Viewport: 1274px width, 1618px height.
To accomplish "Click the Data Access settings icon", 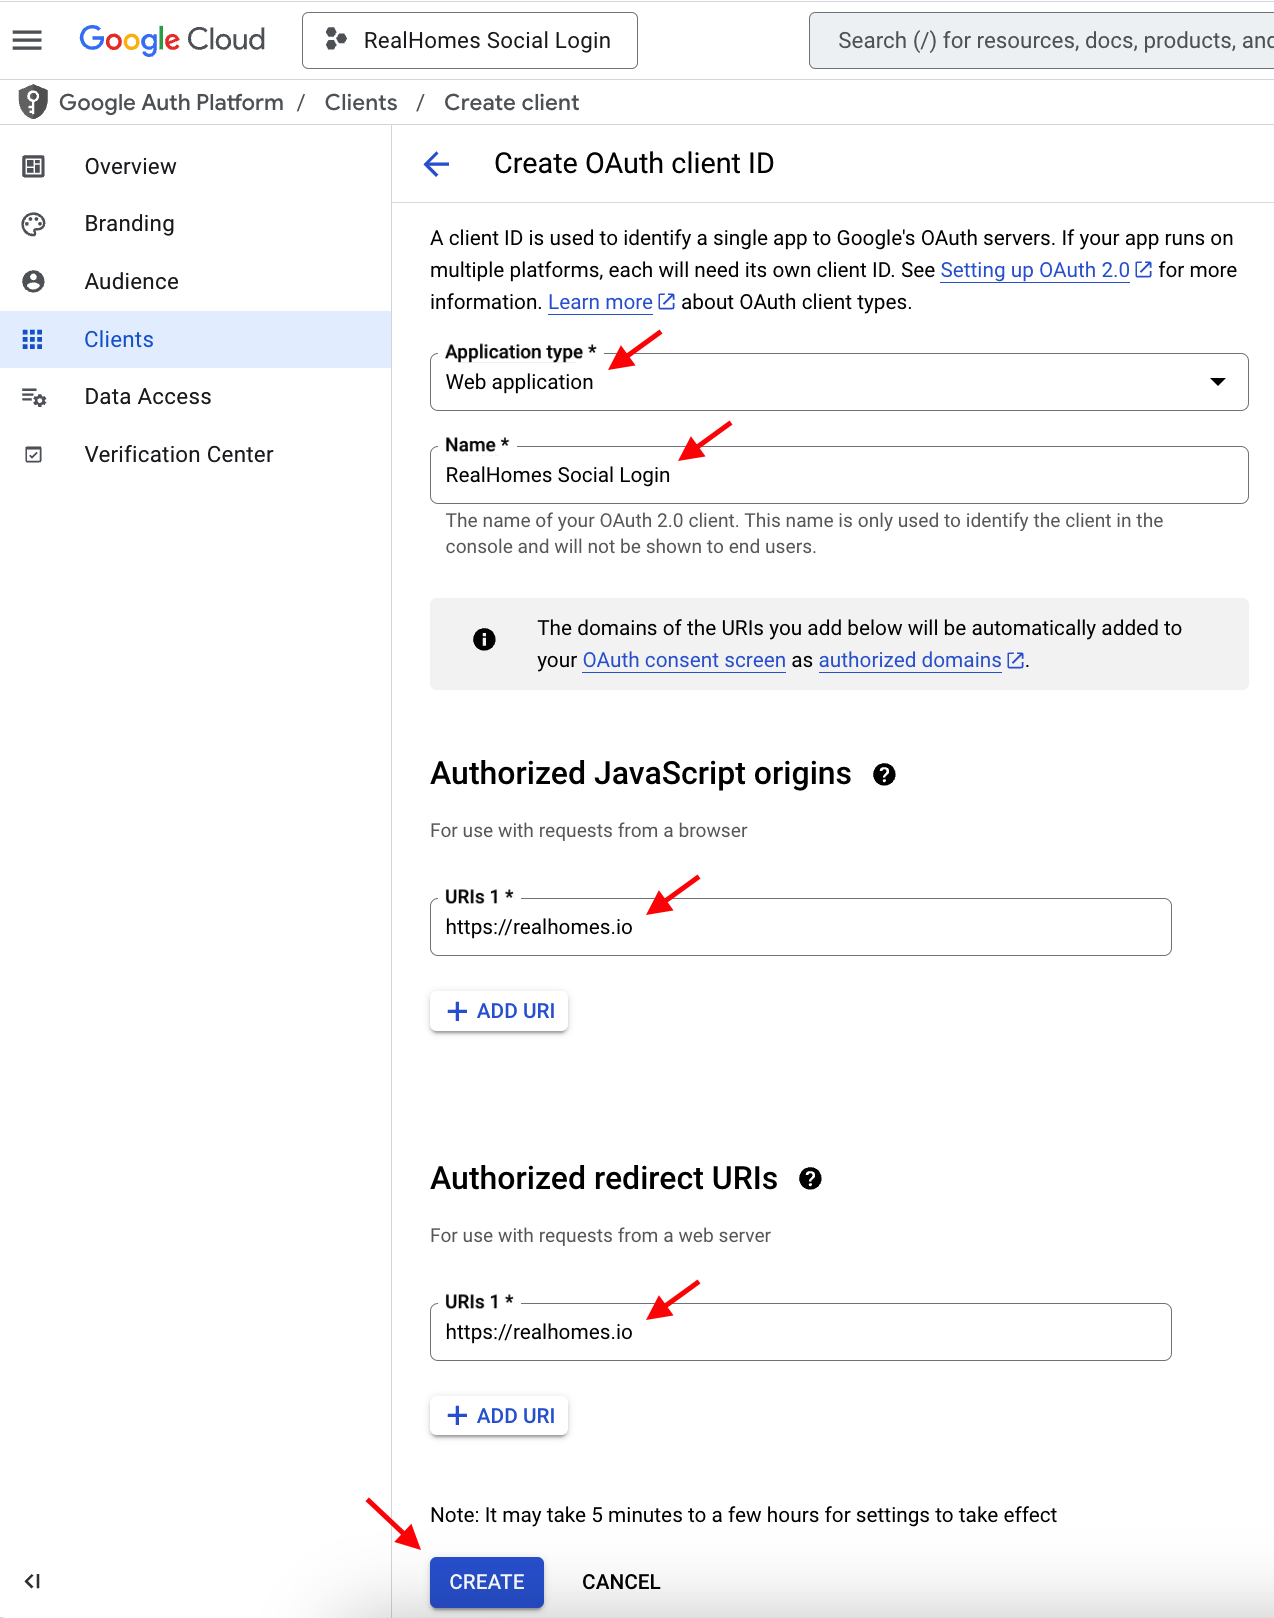I will coord(33,397).
